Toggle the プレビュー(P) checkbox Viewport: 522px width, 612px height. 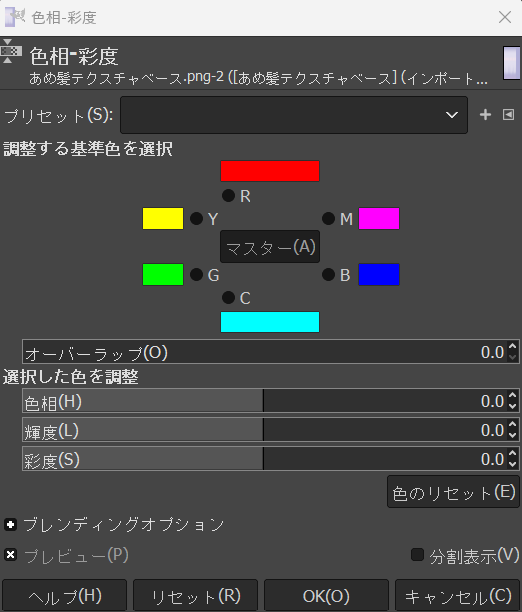[x=11, y=555]
